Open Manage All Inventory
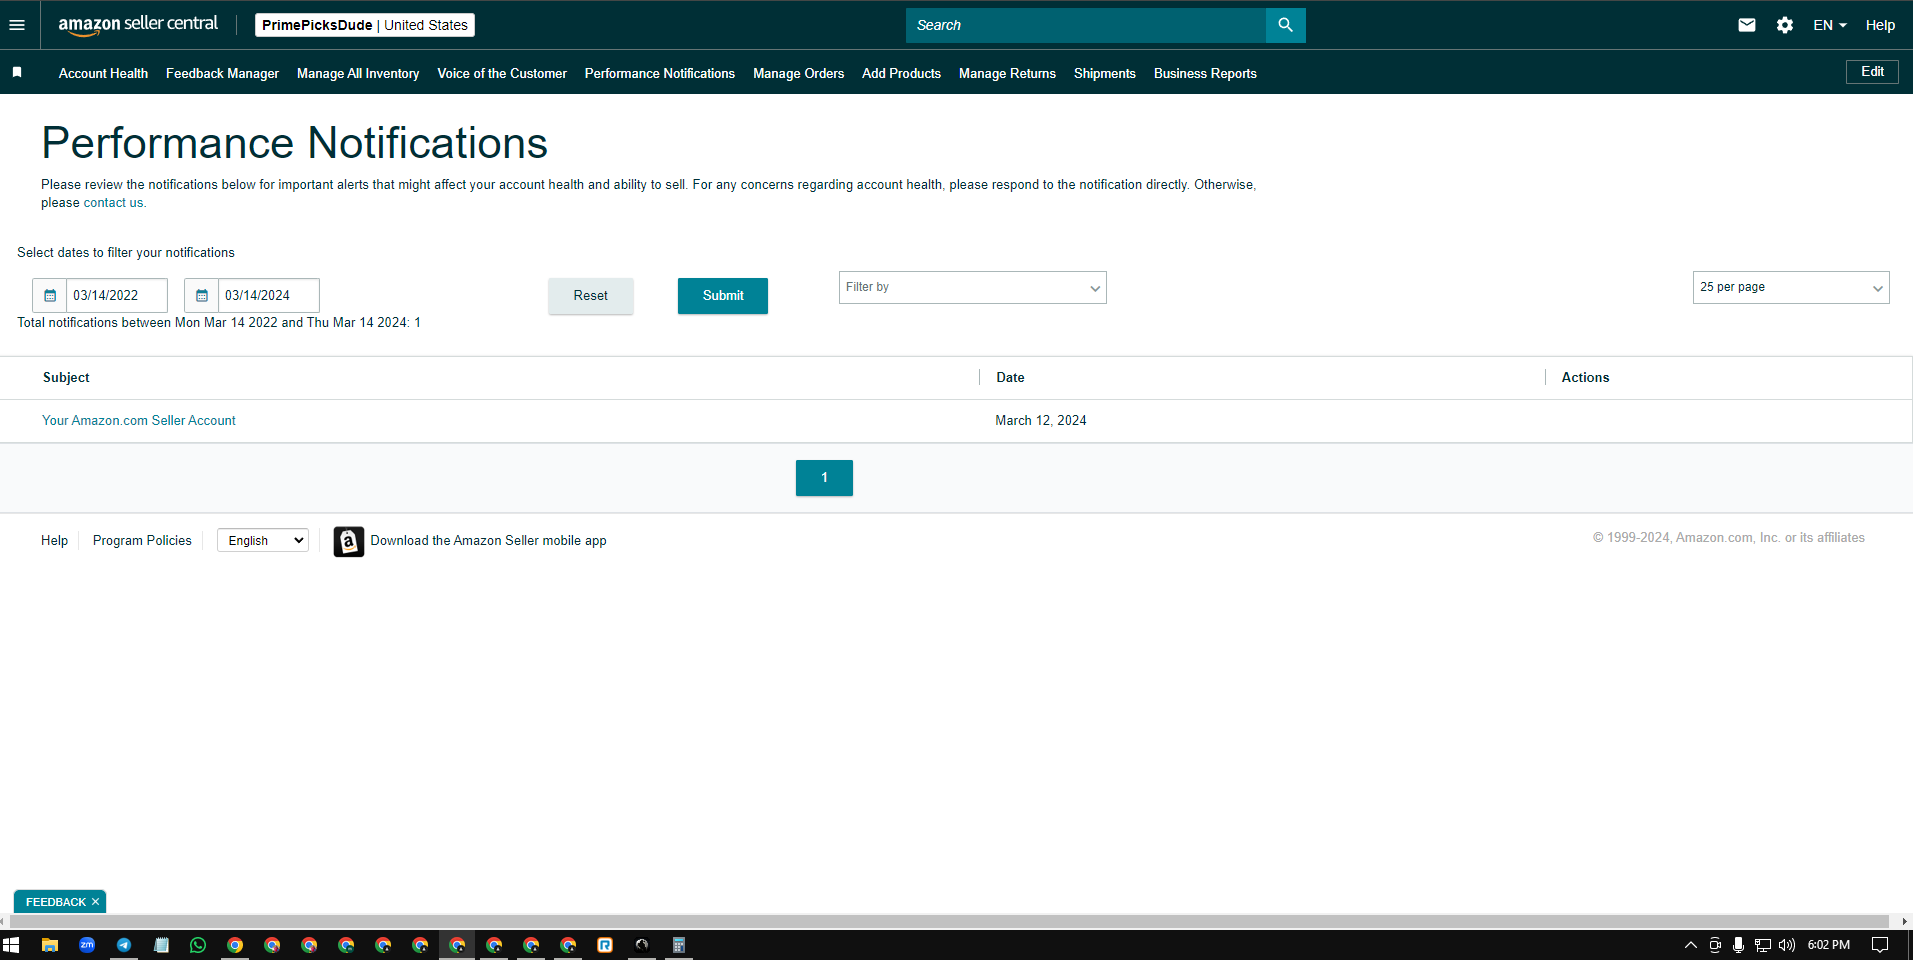Screen dimensions: 1913x960 [358, 73]
